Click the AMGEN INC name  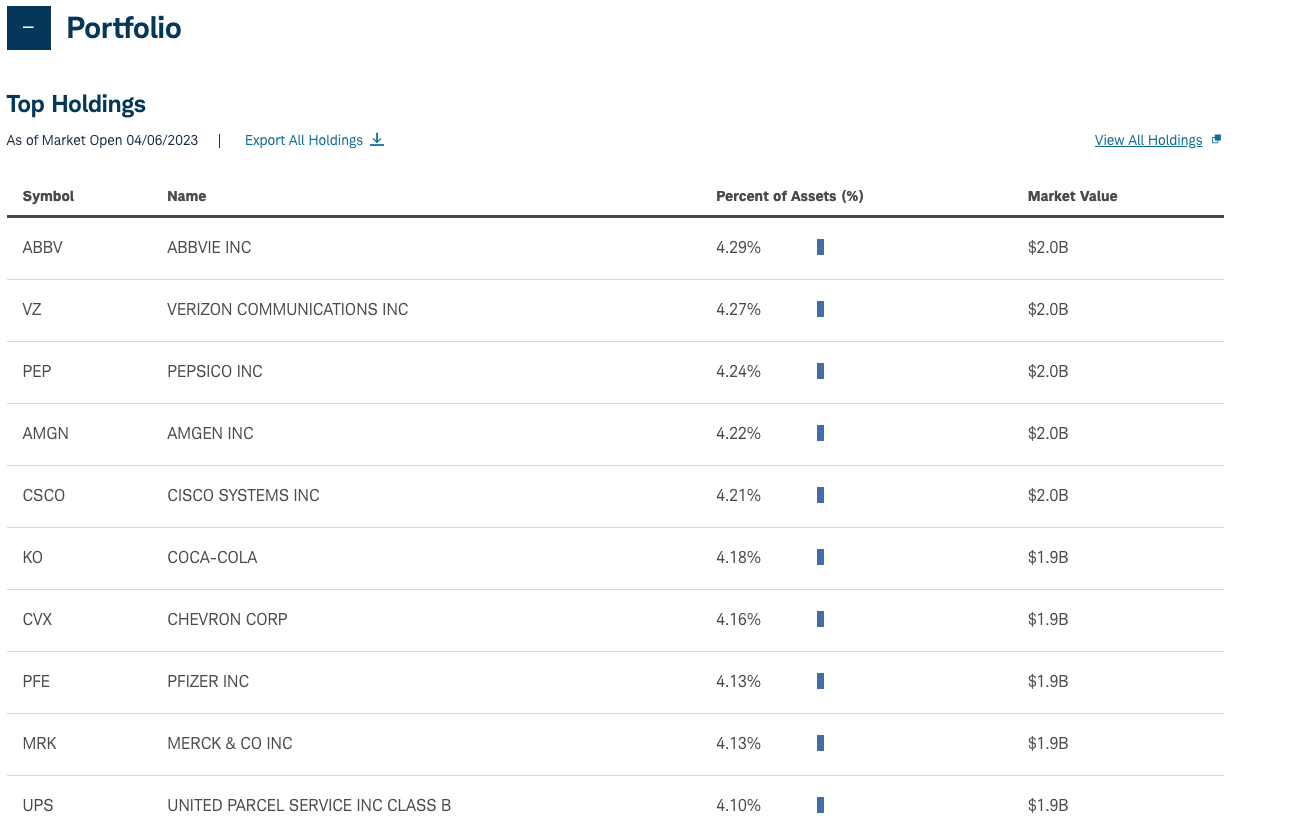tap(210, 433)
